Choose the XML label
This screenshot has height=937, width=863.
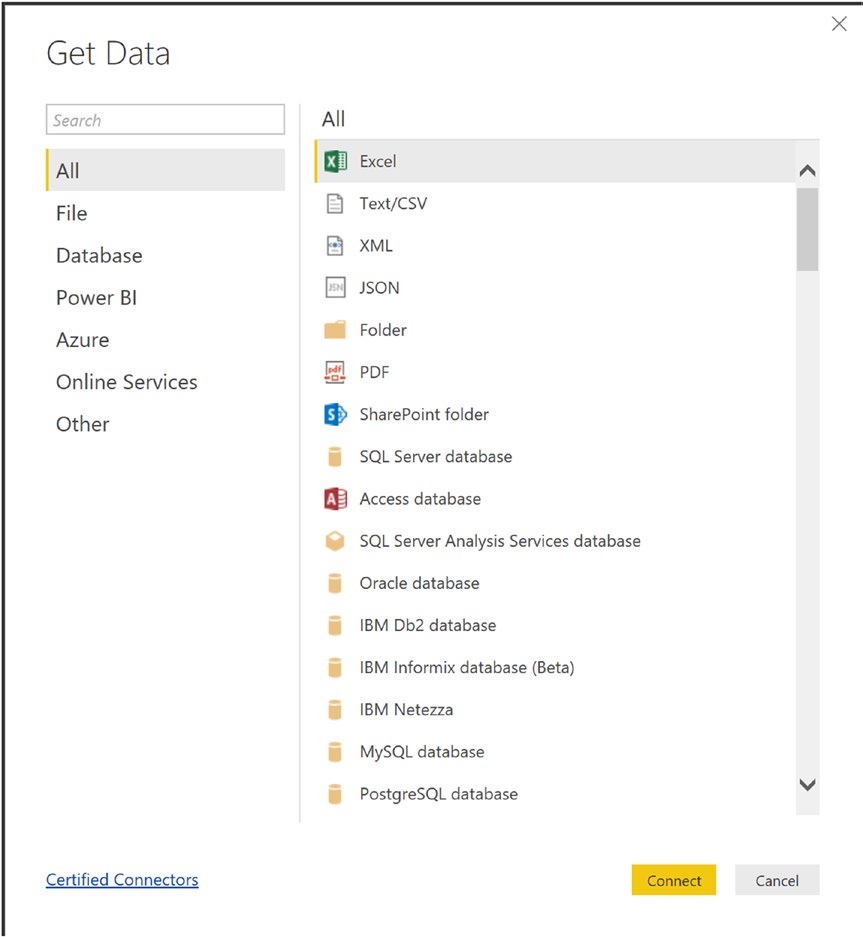pos(376,246)
